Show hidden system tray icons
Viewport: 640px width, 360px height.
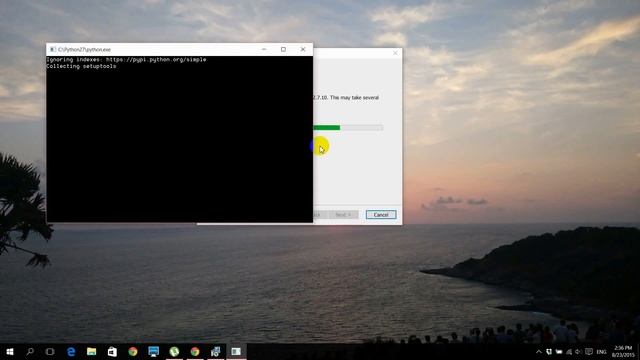pos(538,352)
